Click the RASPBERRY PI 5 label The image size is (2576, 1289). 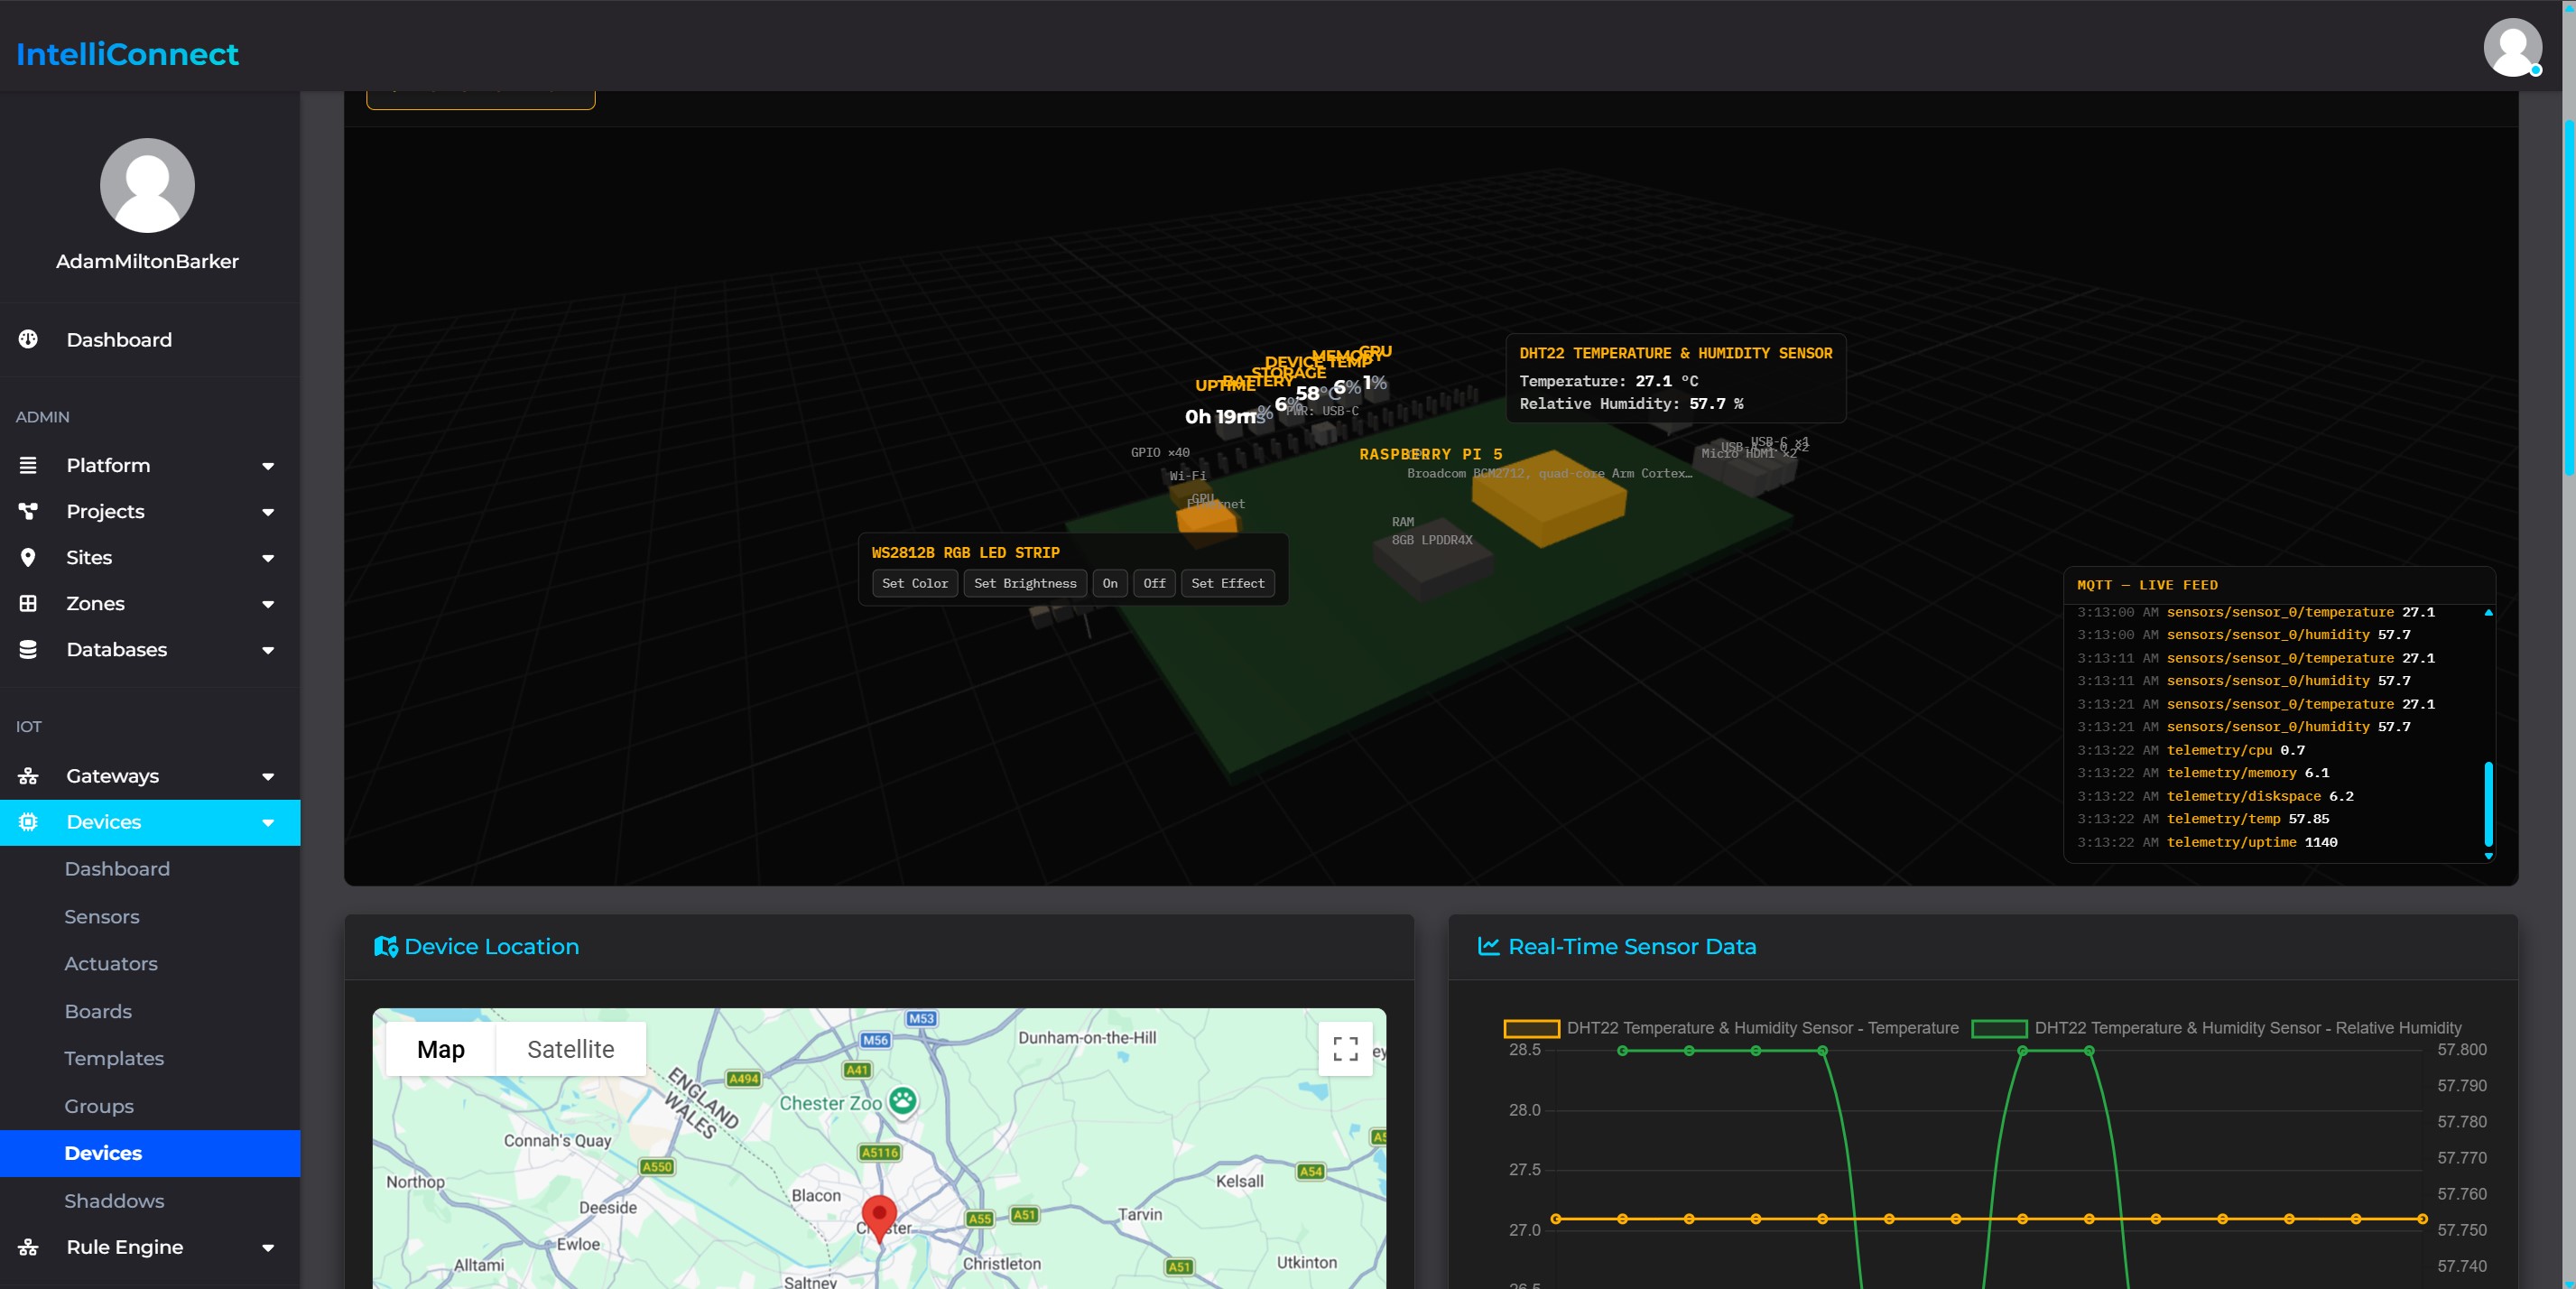pyautogui.click(x=1430, y=454)
